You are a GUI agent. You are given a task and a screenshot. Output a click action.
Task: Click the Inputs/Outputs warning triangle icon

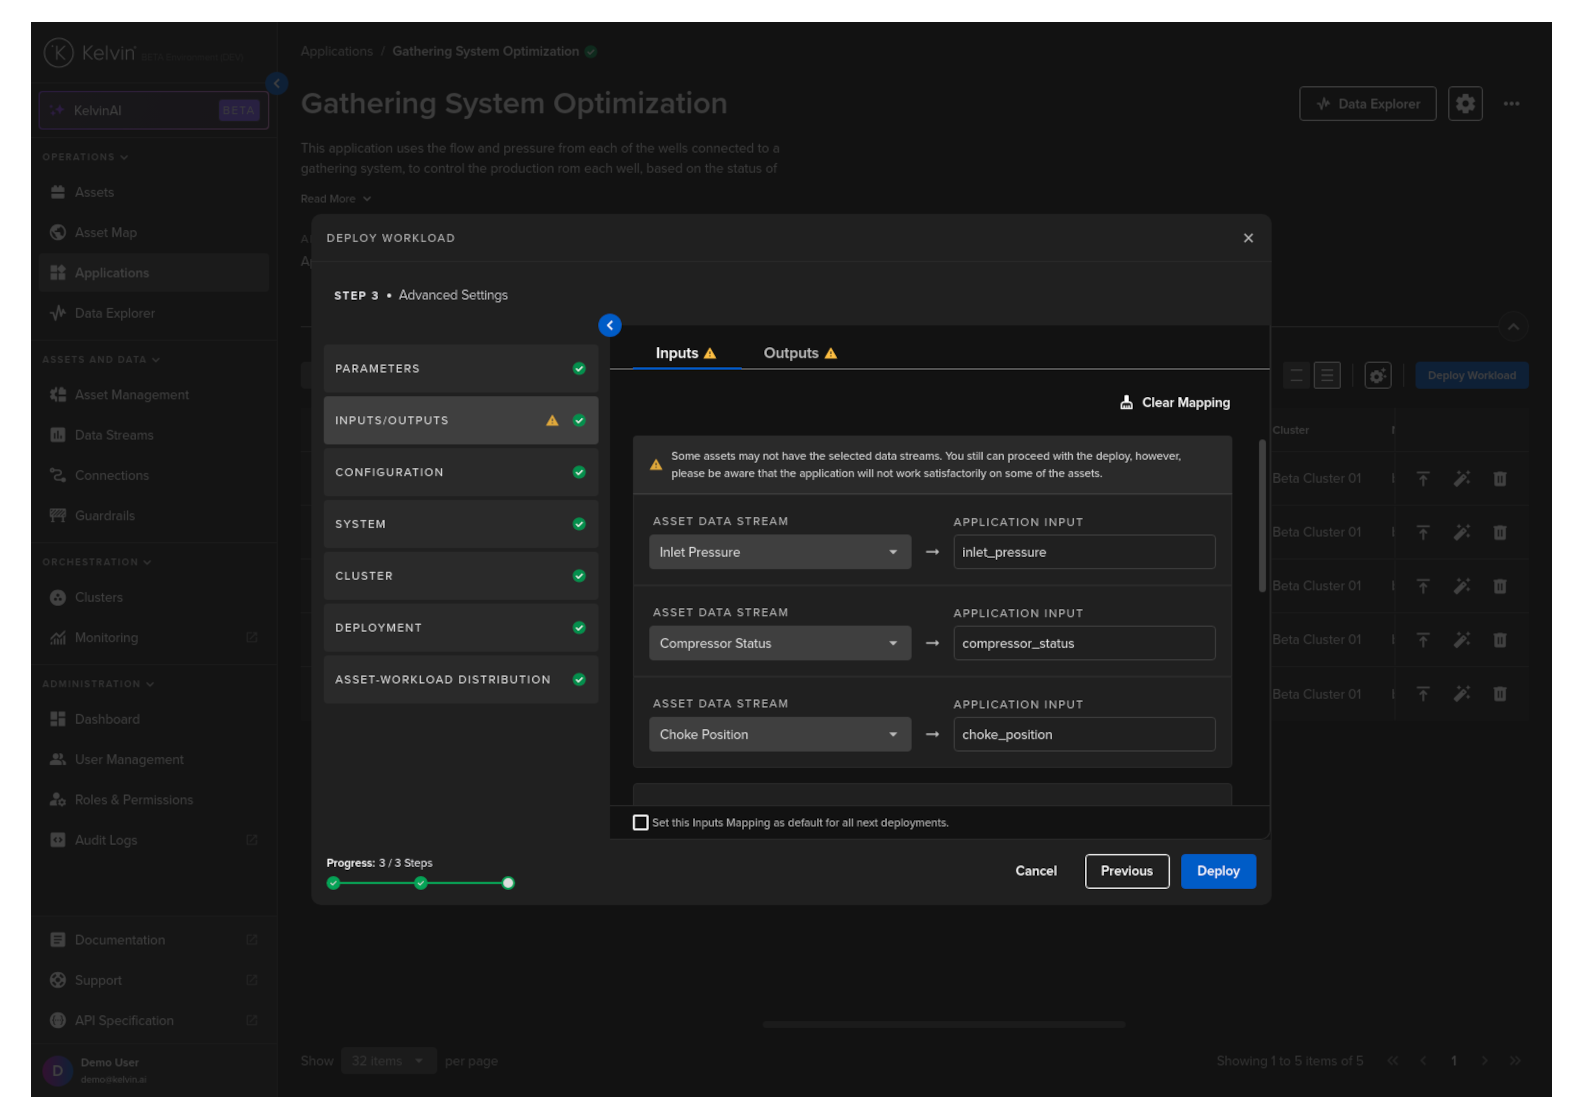click(x=552, y=421)
